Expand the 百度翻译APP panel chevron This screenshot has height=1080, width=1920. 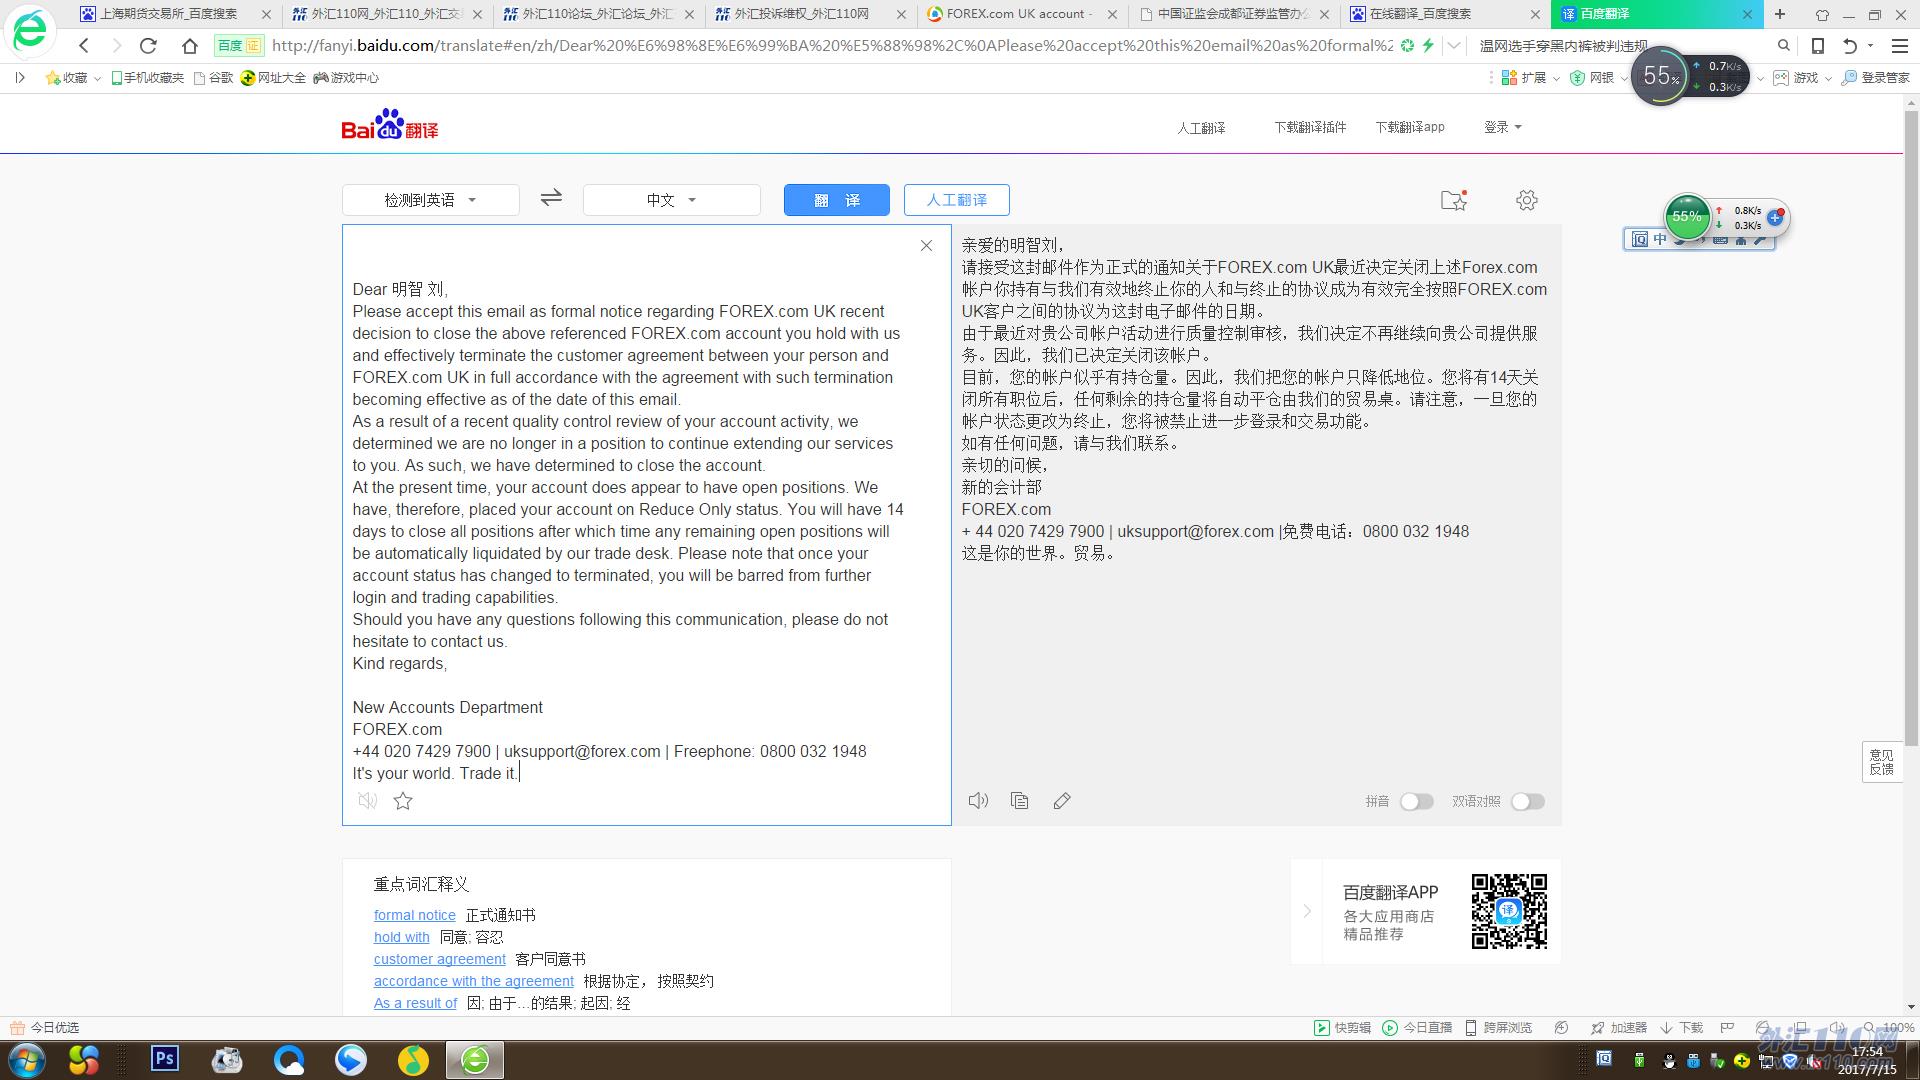pyautogui.click(x=1307, y=911)
